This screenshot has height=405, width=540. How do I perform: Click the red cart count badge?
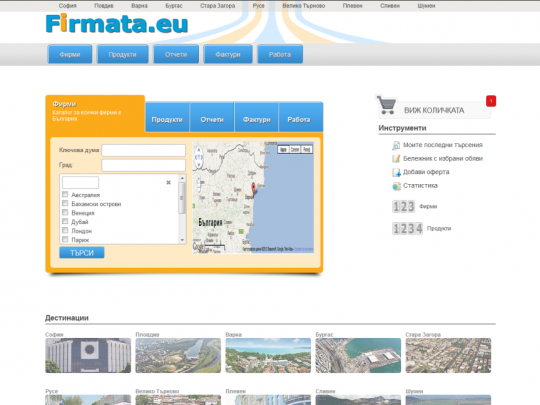pyautogui.click(x=491, y=101)
